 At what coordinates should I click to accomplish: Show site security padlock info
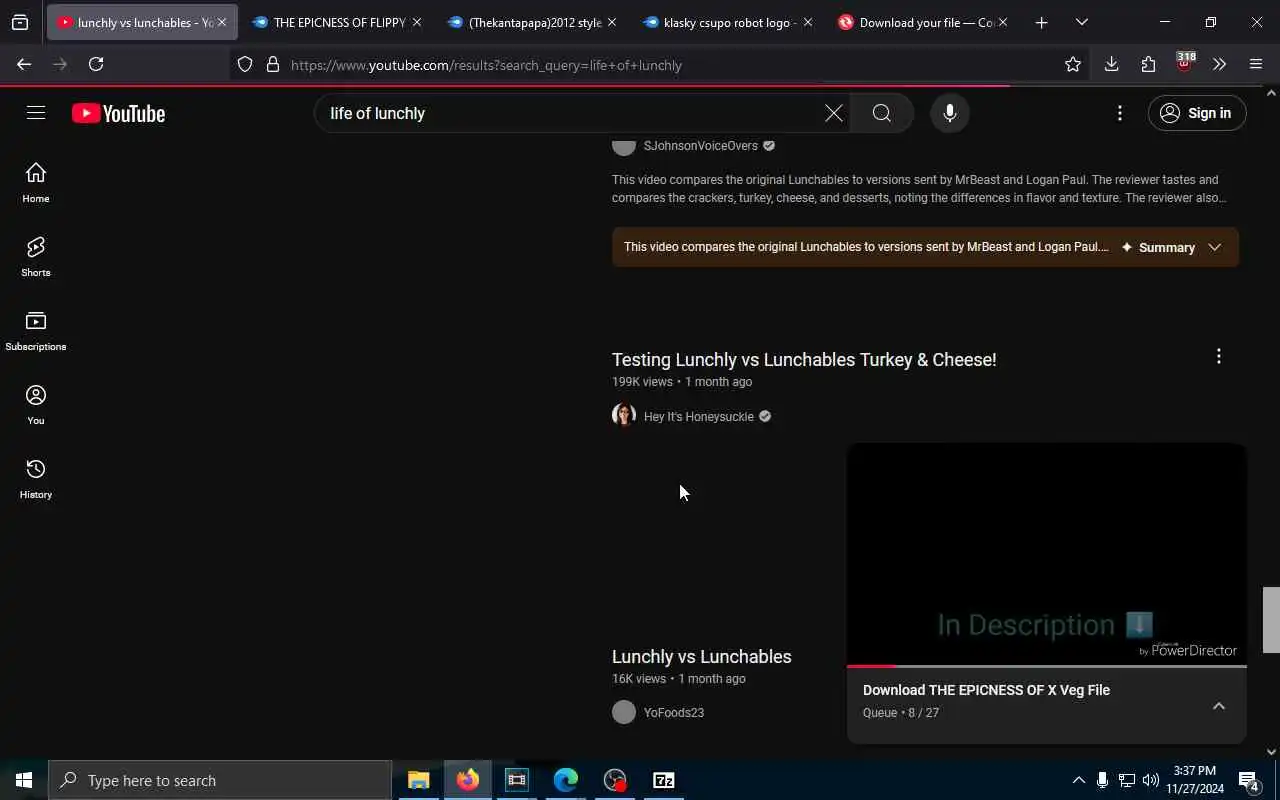(x=272, y=65)
